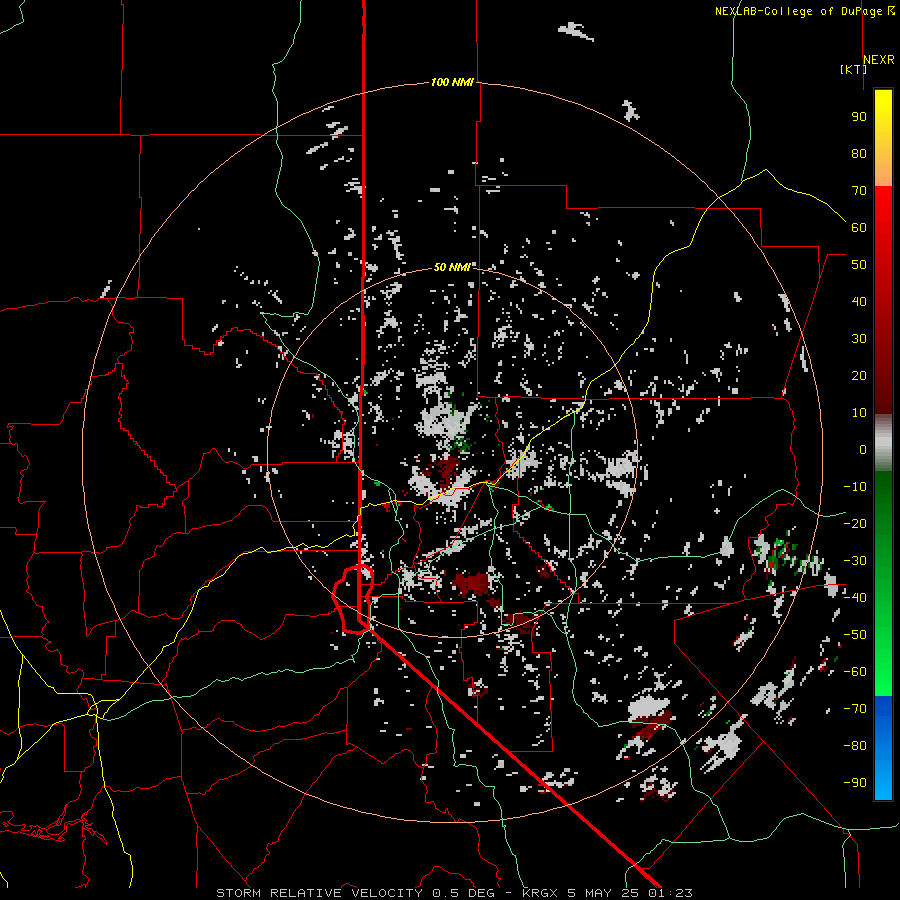
Task: Click the 70 value on velocity scale
Action: click(859, 191)
